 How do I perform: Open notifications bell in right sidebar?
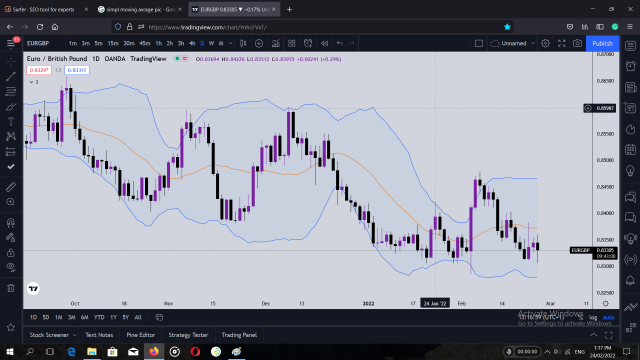631,280
